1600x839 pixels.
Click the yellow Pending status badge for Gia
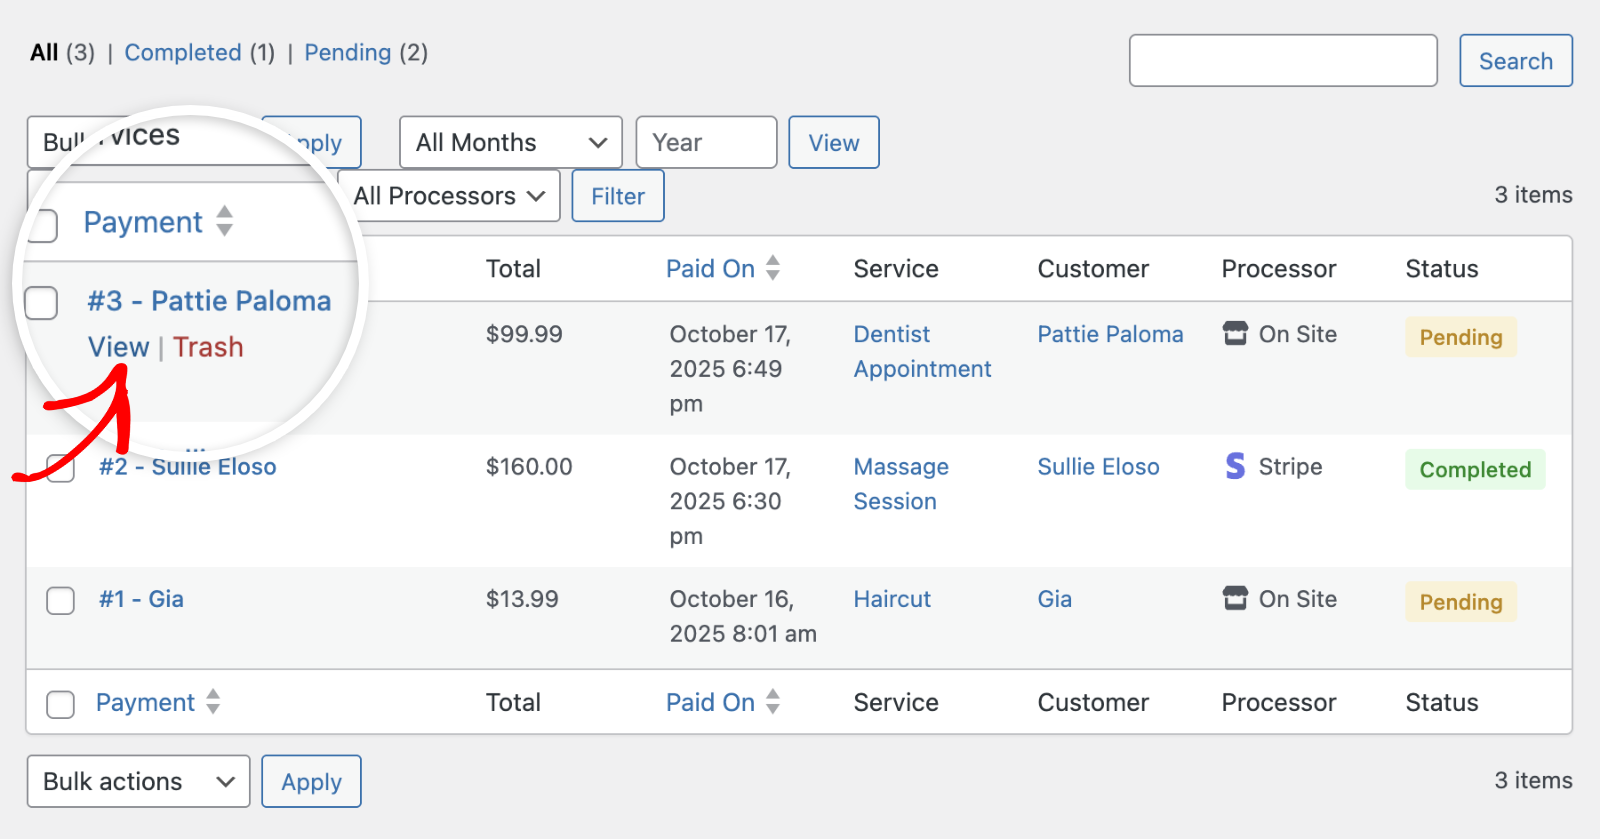[x=1460, y=602]
